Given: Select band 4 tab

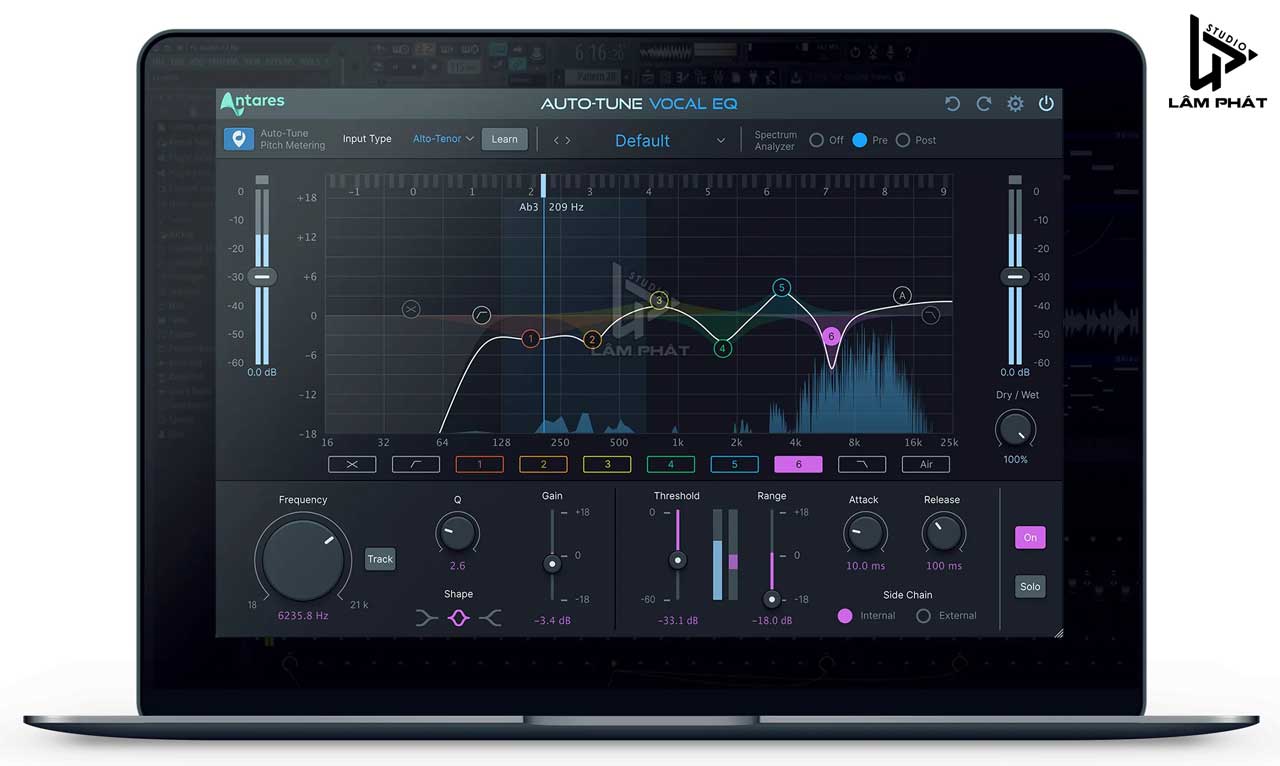Looking at the screenshot, I should click(671, 464).
